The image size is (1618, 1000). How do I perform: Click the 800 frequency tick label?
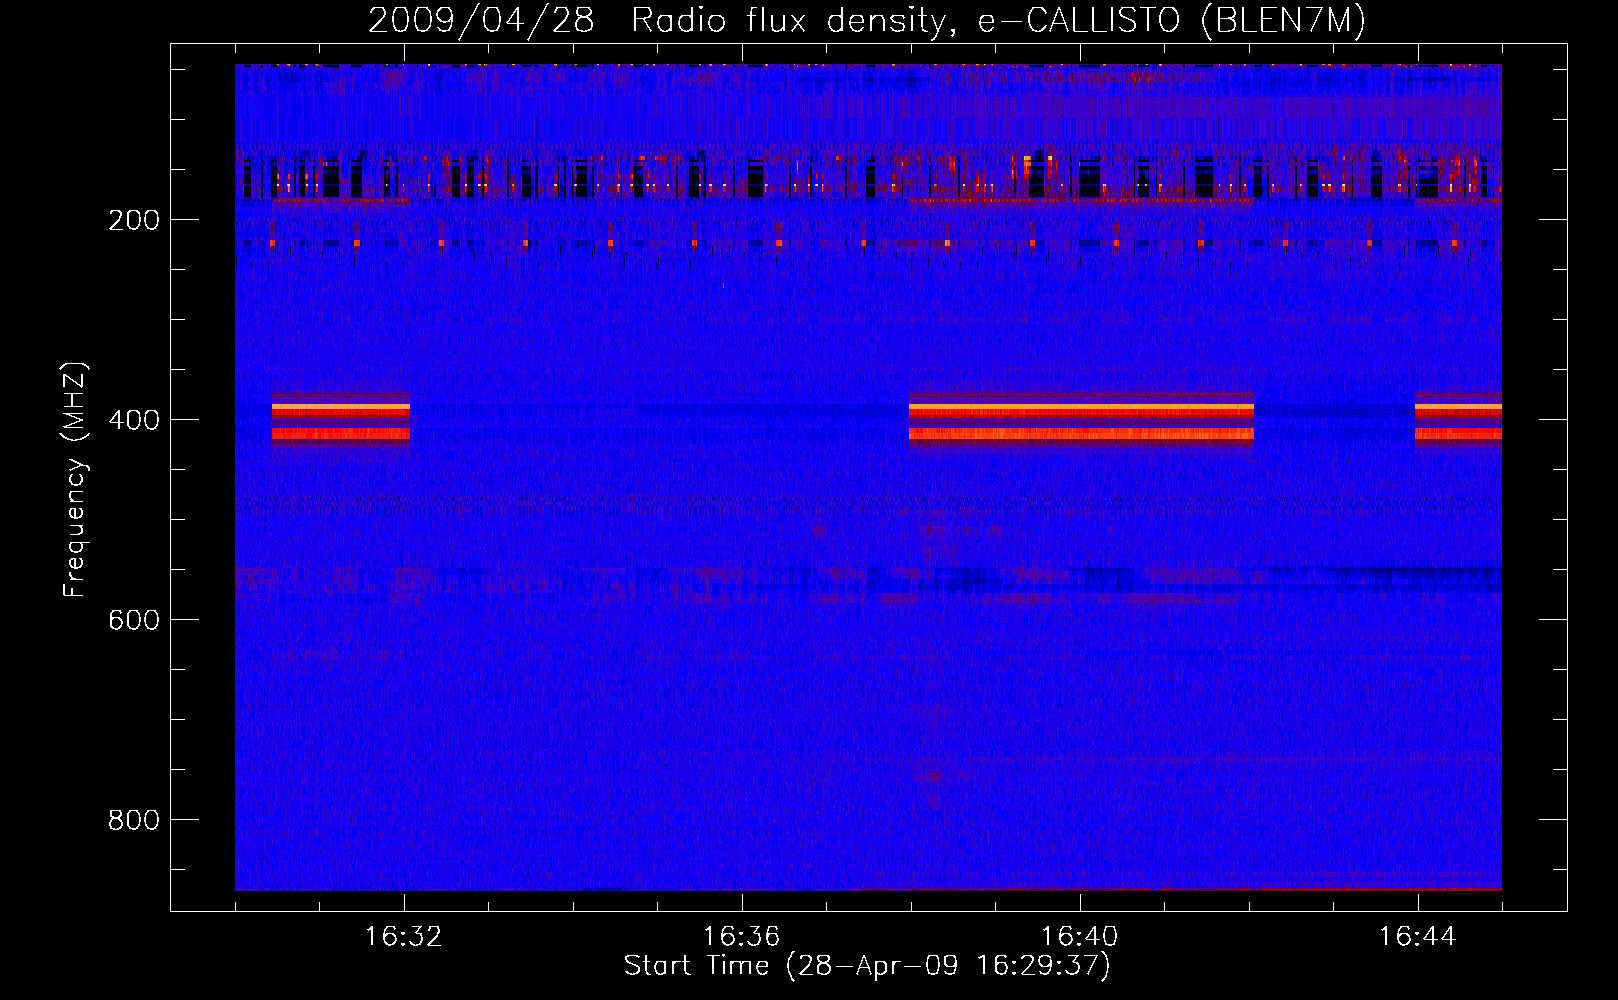pos(134,820)
